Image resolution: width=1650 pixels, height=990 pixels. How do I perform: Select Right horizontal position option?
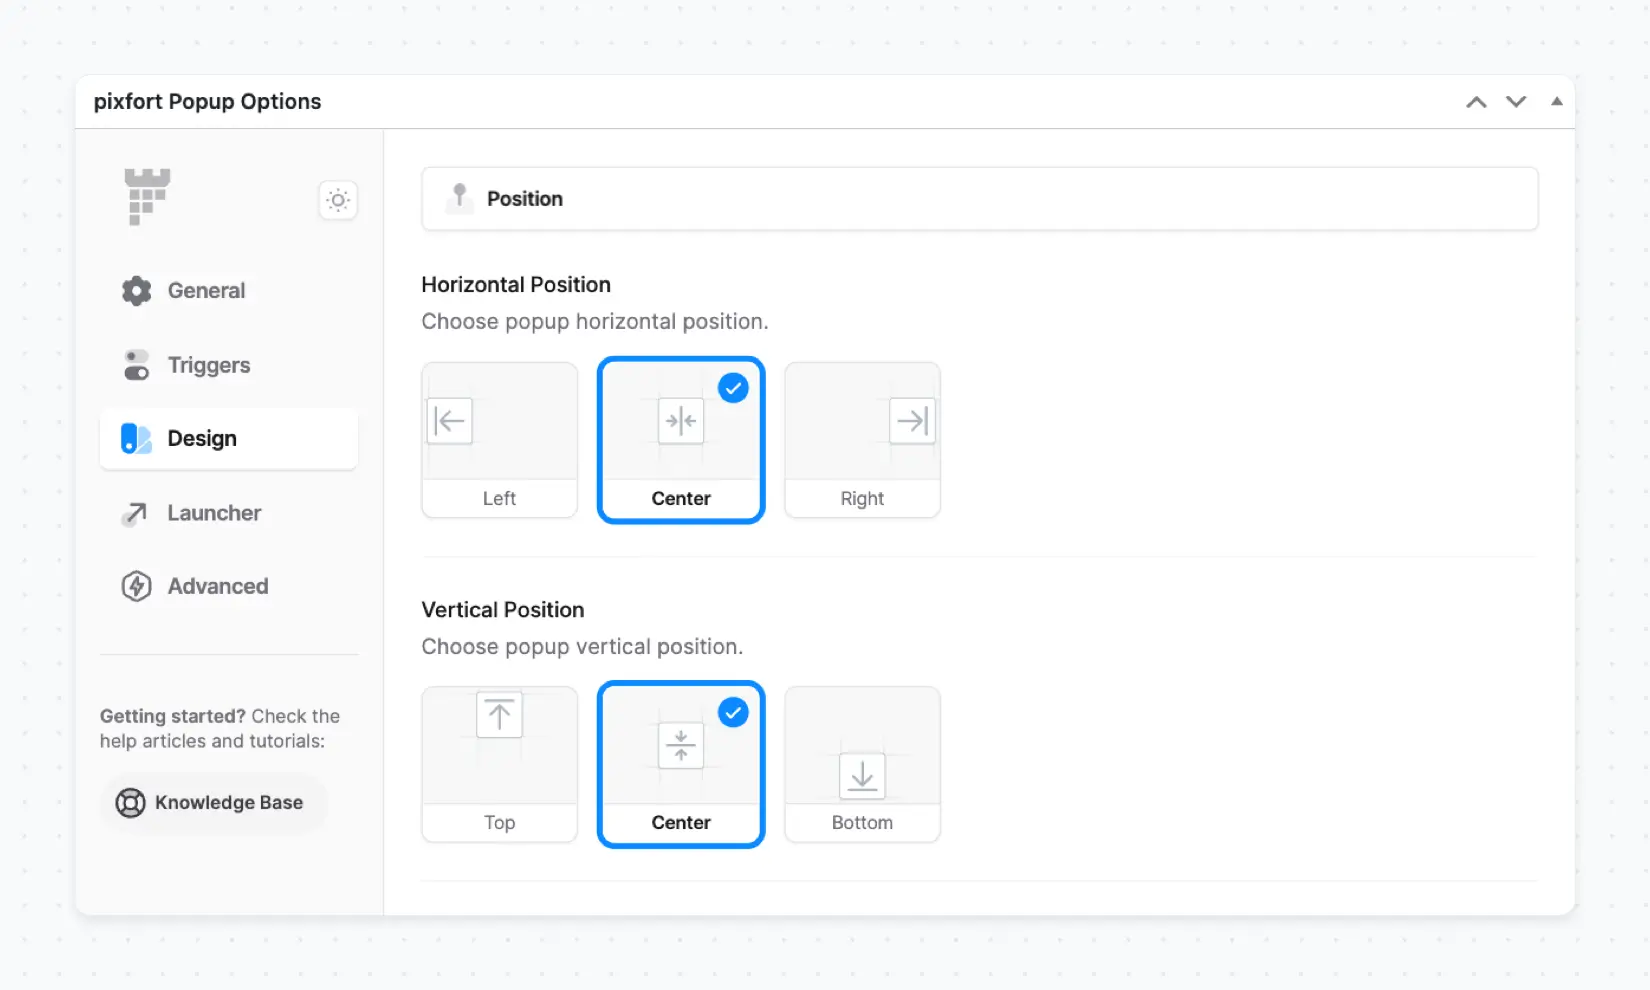click(x=862, y=440)
